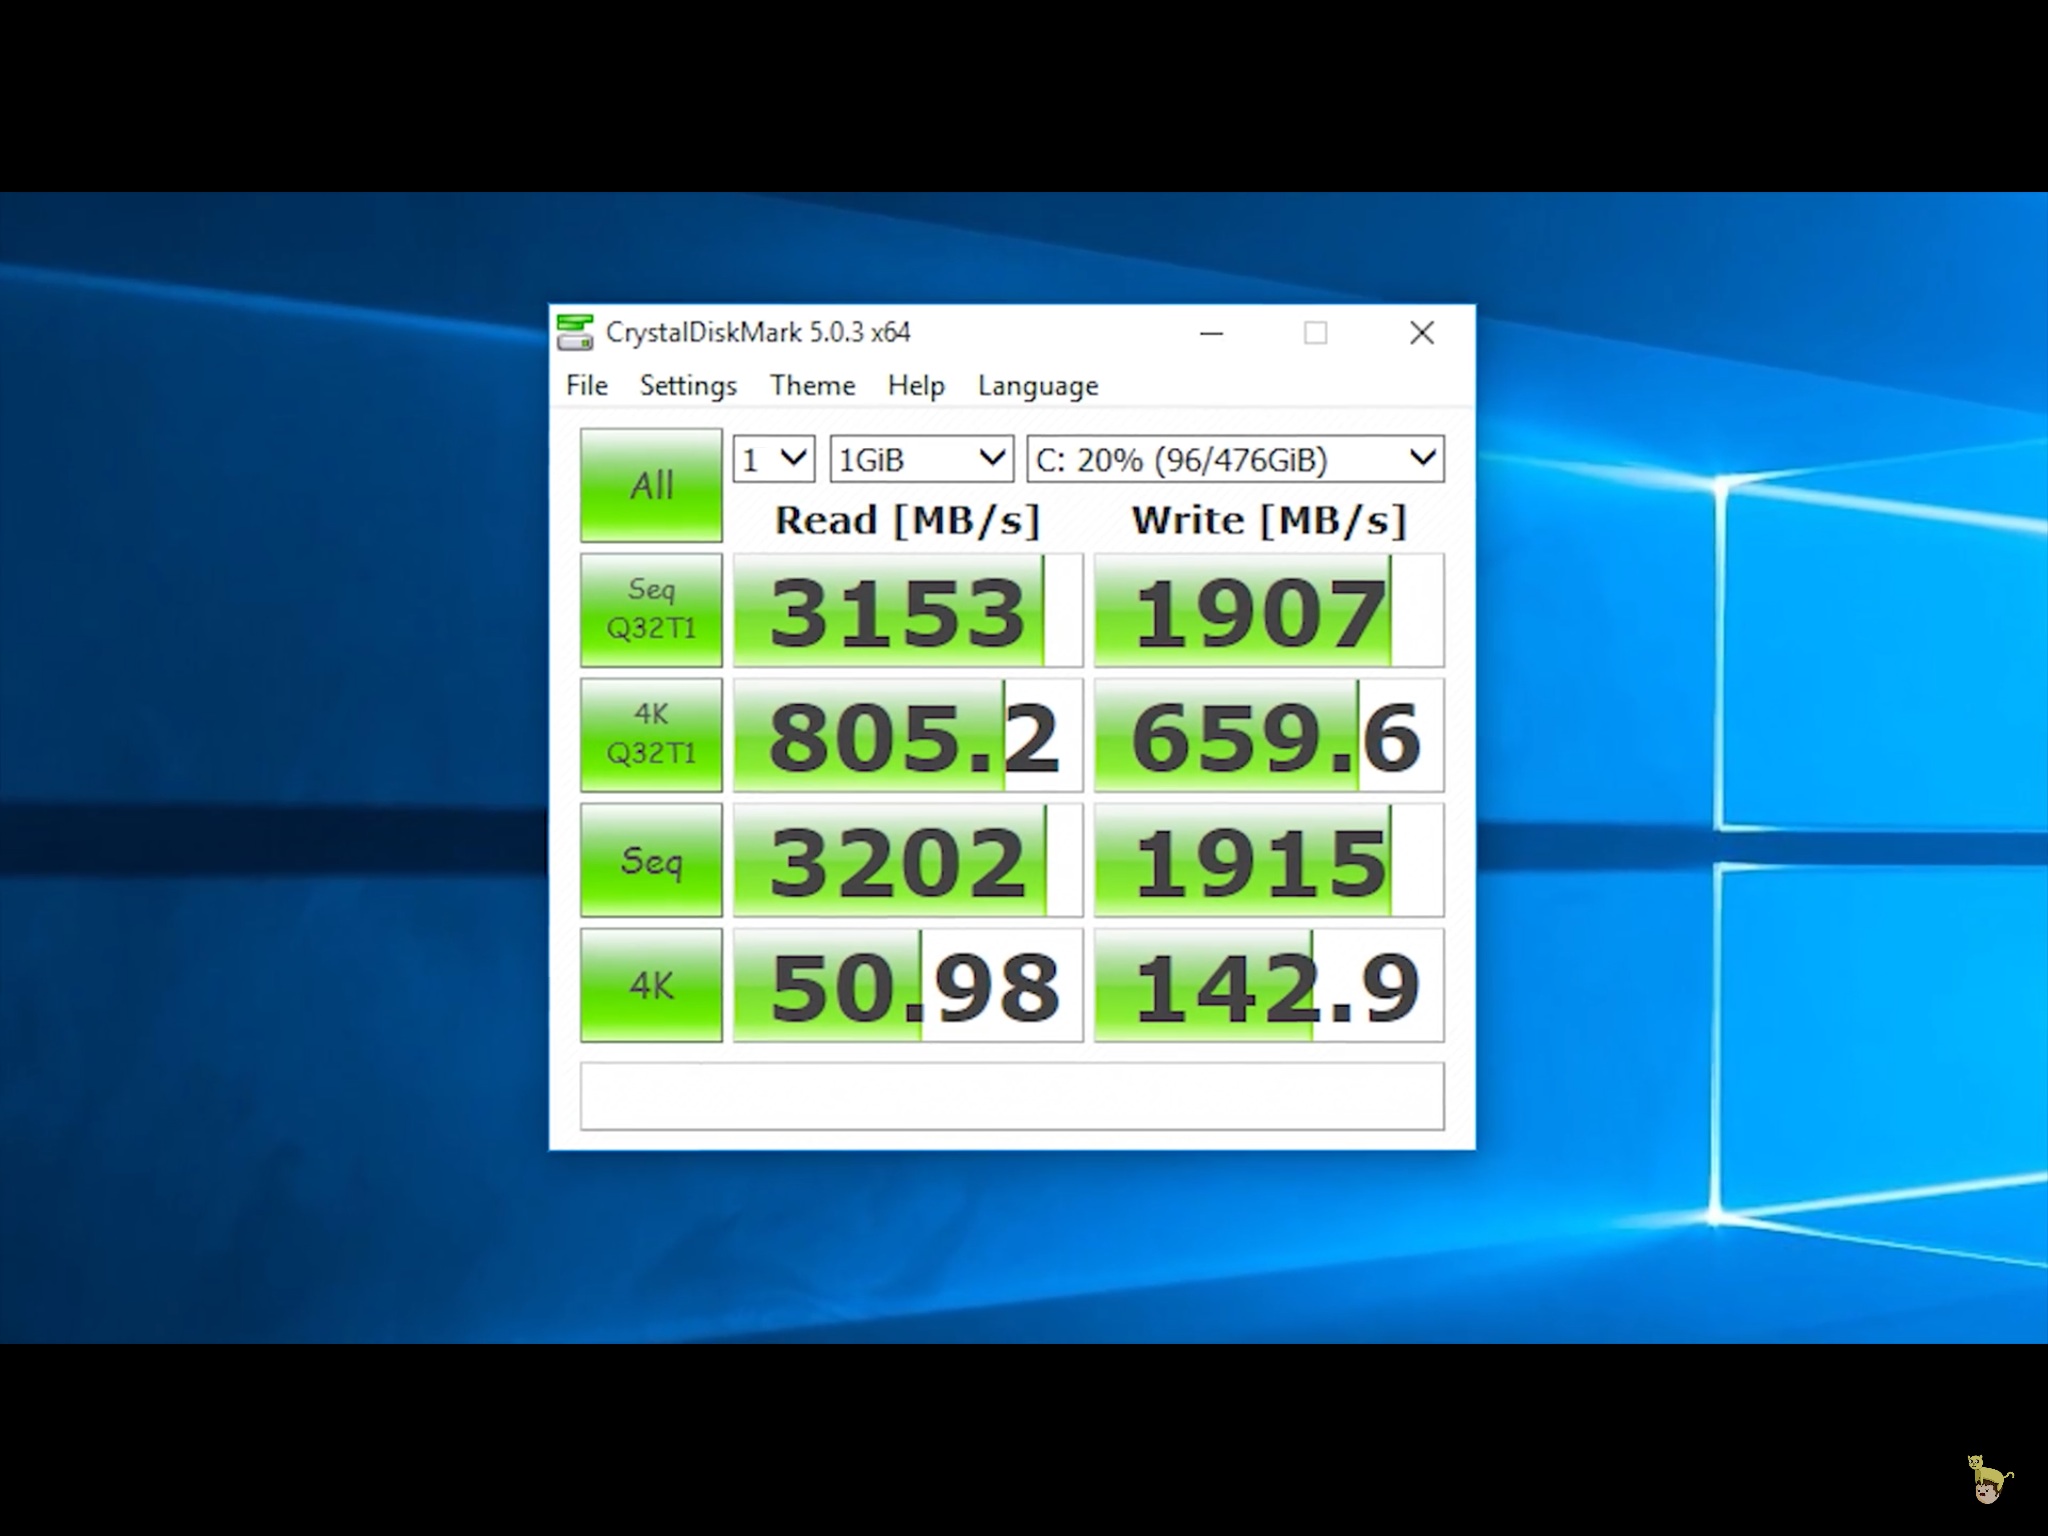Click the CrystalDiskMark app icon in title bar
Screen dimensions: 2048x1536
coord(574,332)
